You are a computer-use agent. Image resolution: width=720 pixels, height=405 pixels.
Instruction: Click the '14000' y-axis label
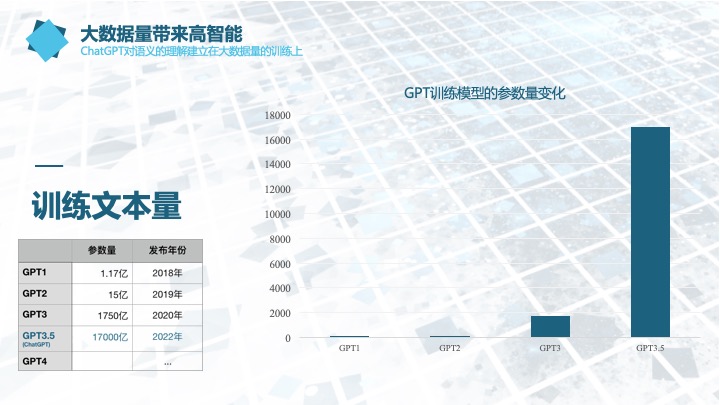(x=277, y=164)
